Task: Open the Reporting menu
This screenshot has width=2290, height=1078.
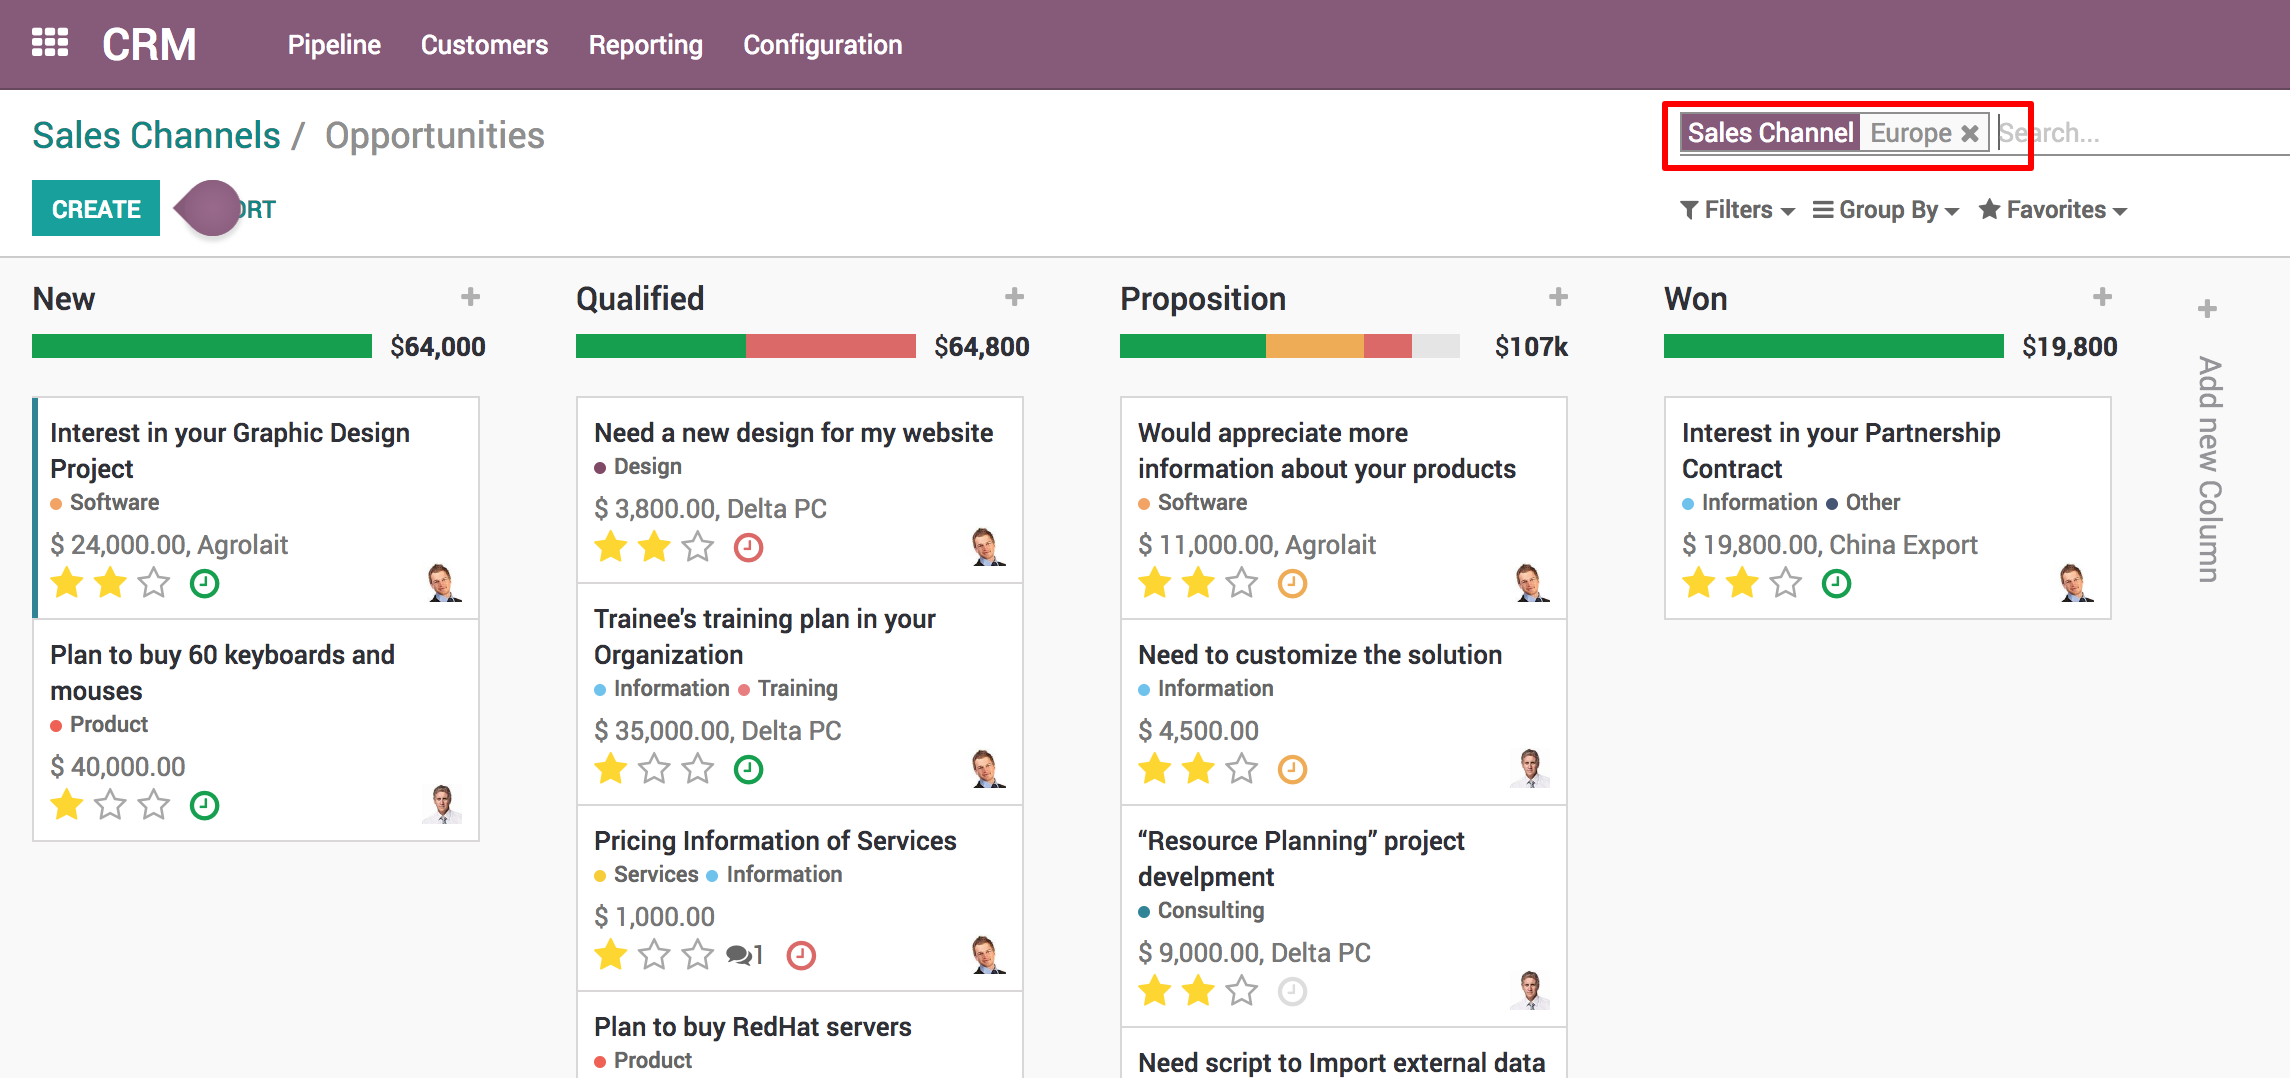Action: (x=645, y=45)
